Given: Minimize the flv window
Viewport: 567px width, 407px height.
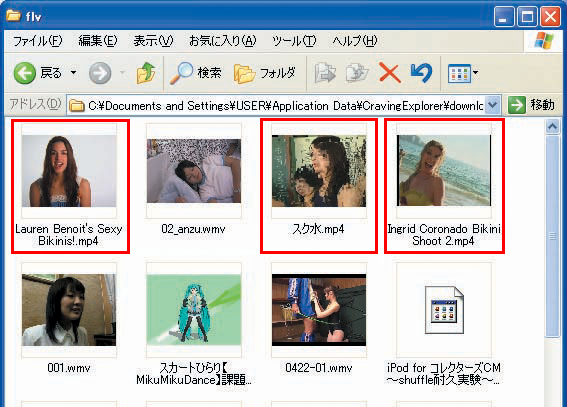Looking at the screenshot, I should [504, 16].
